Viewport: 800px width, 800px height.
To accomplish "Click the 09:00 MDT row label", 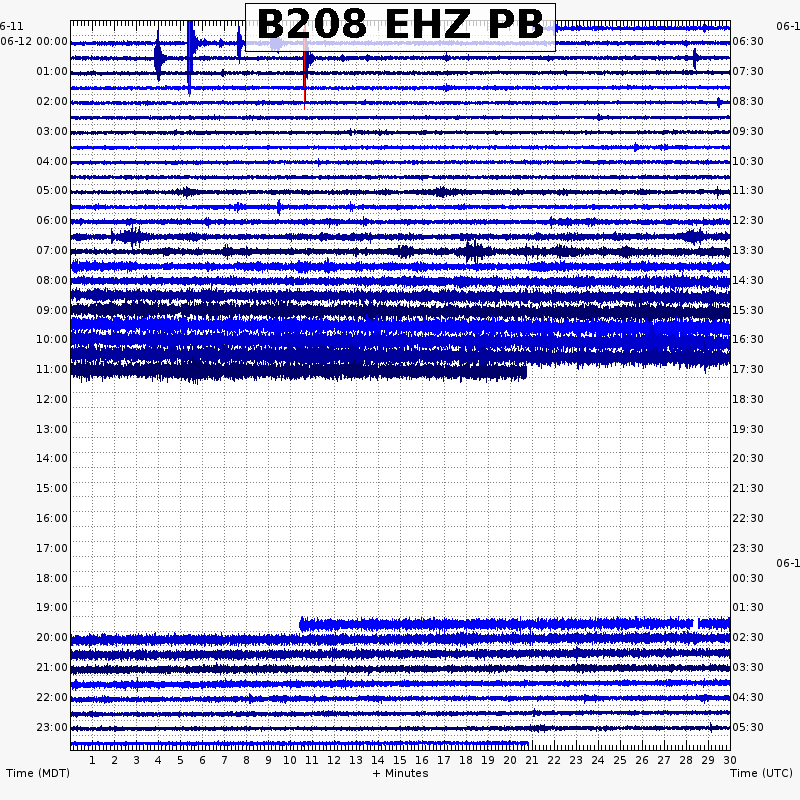I will 52,311.
